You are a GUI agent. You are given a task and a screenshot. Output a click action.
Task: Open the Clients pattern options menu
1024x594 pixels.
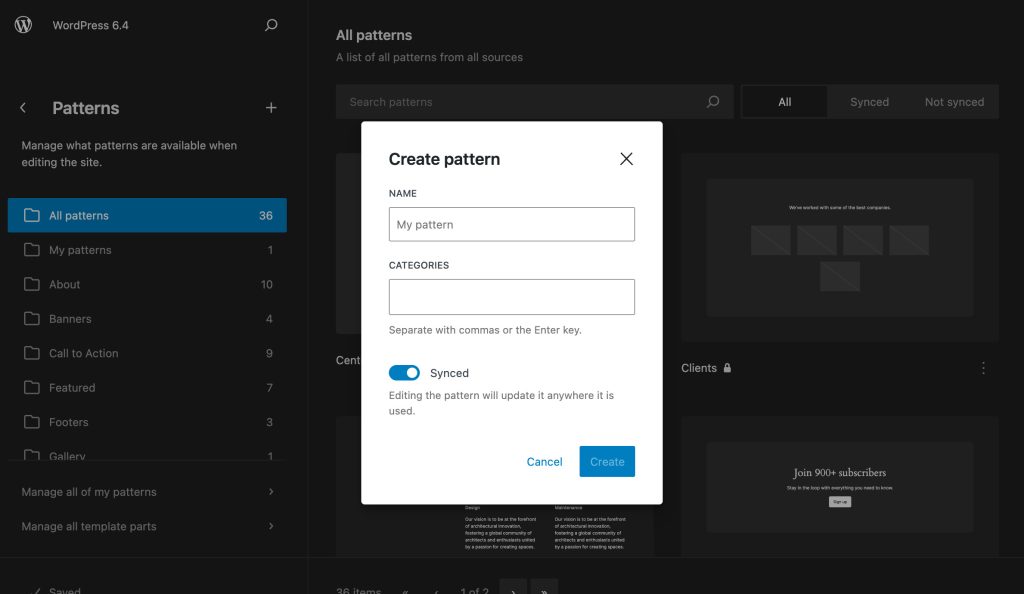pos(983,368)
